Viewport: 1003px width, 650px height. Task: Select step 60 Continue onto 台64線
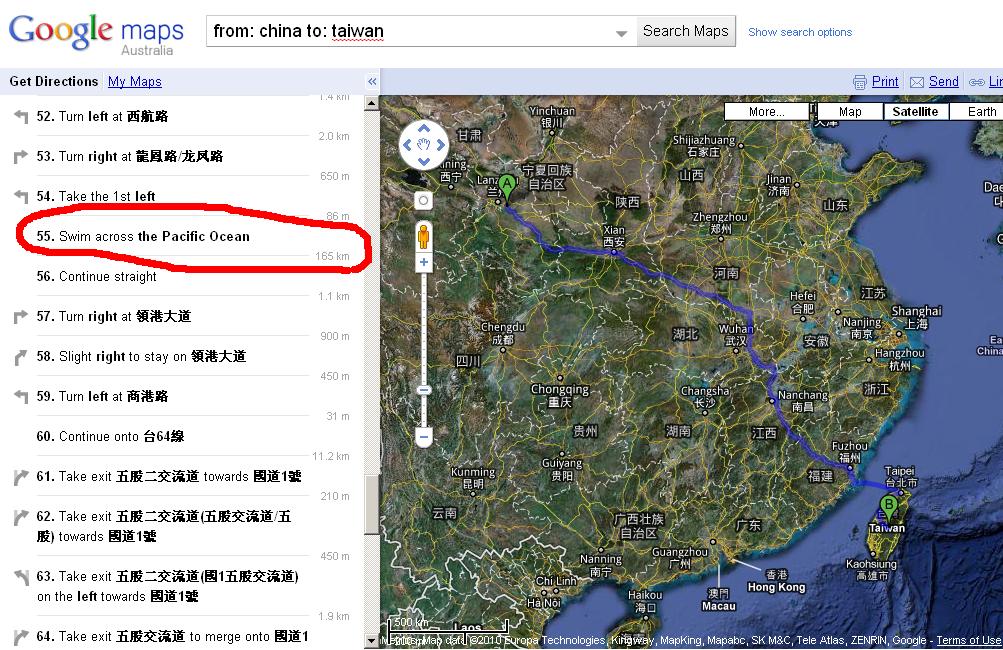click(x=110, y=436)
